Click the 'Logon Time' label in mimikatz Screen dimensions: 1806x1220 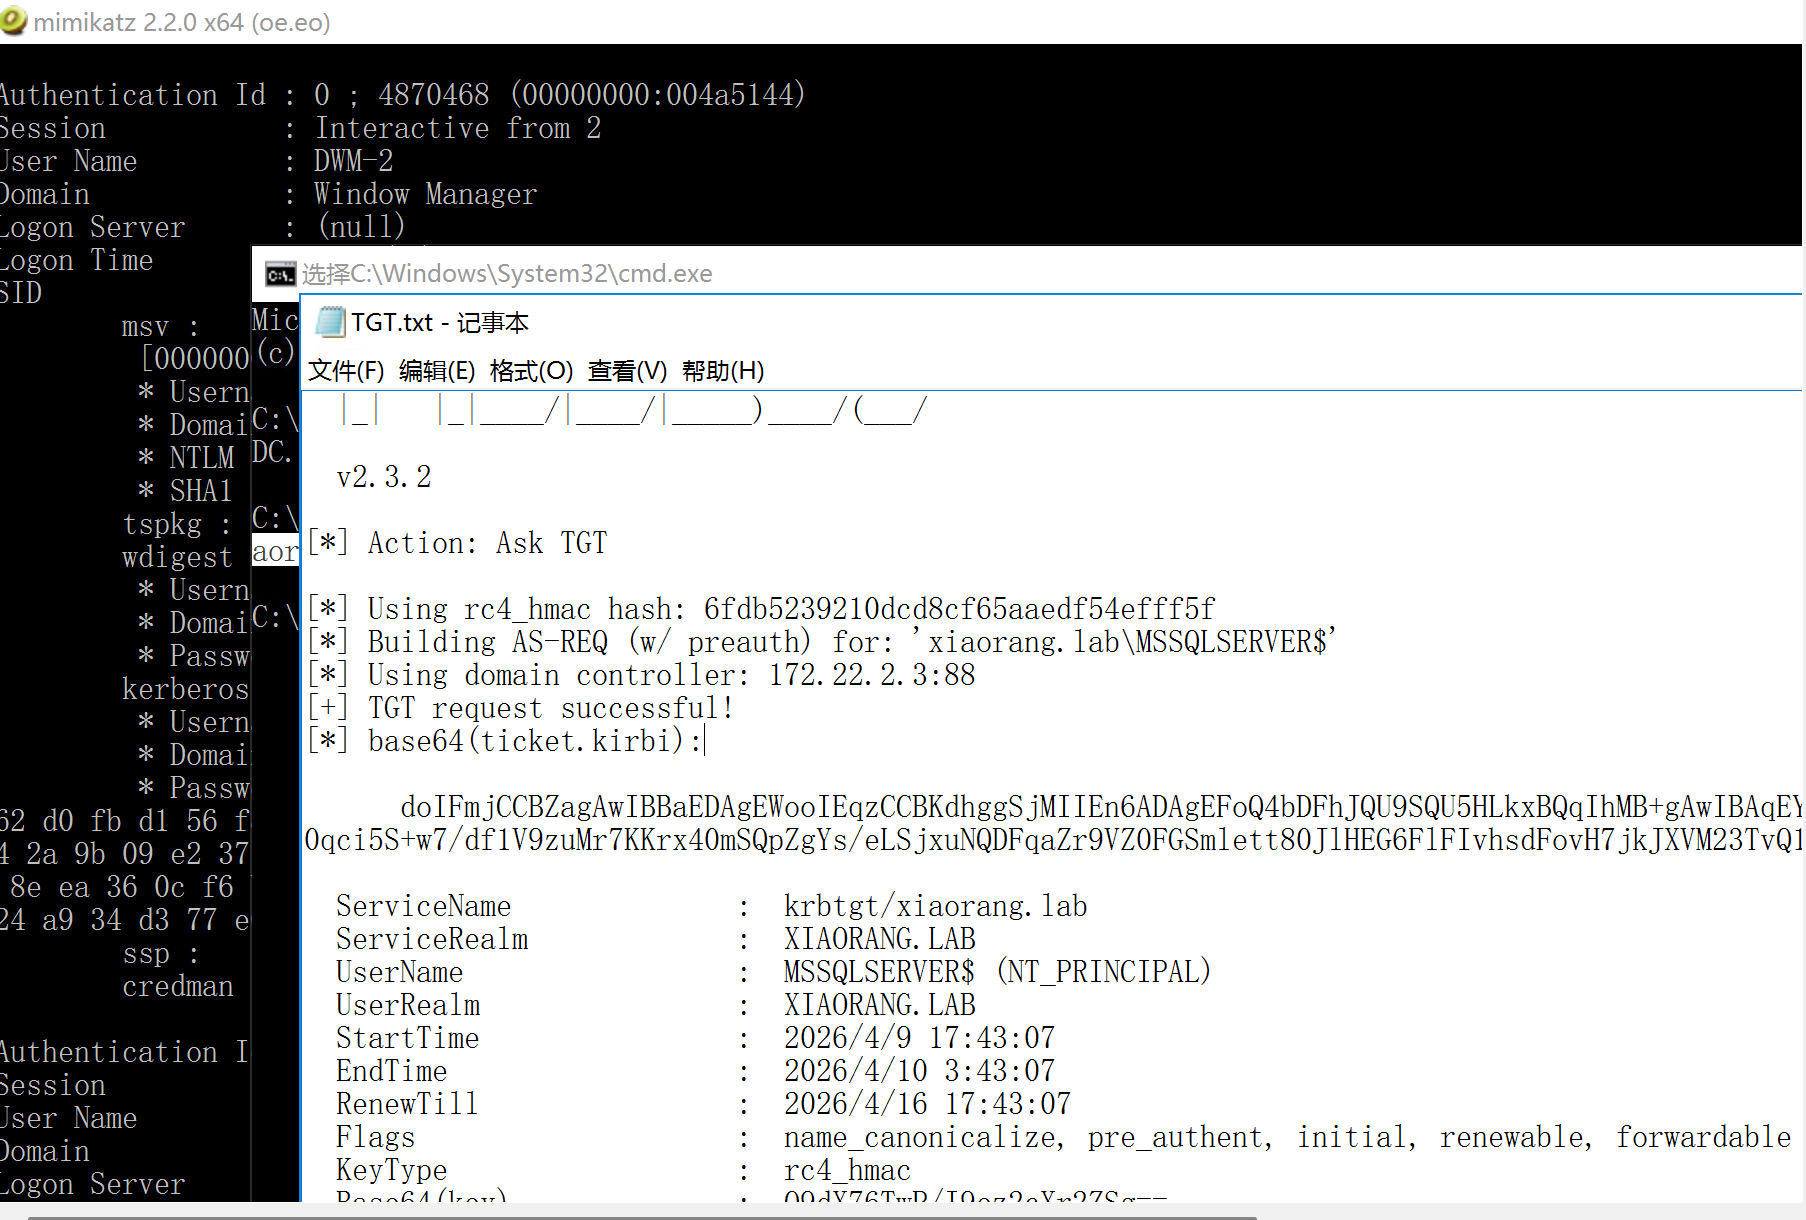coord(77,260)
